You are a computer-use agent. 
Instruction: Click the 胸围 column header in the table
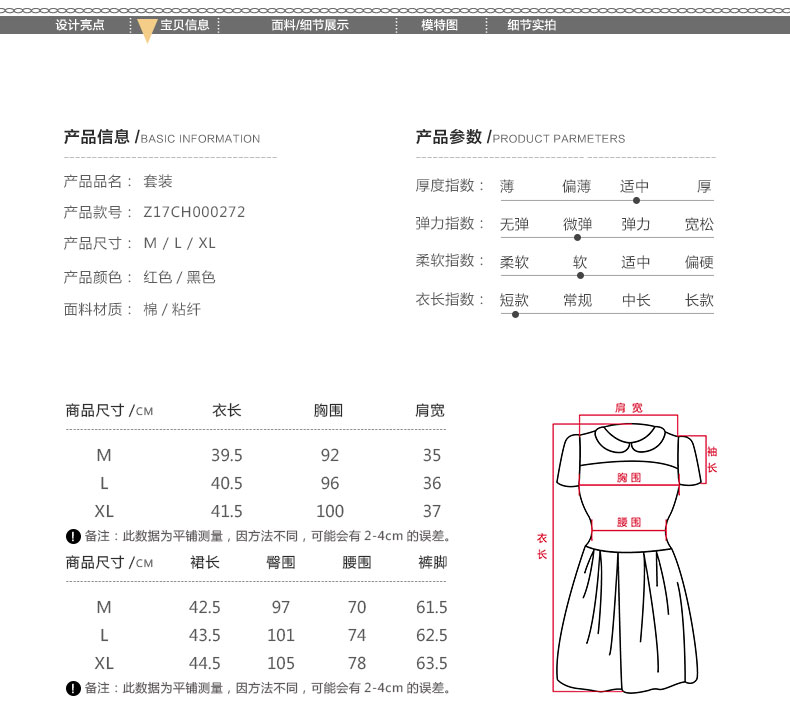coord(328,410)
